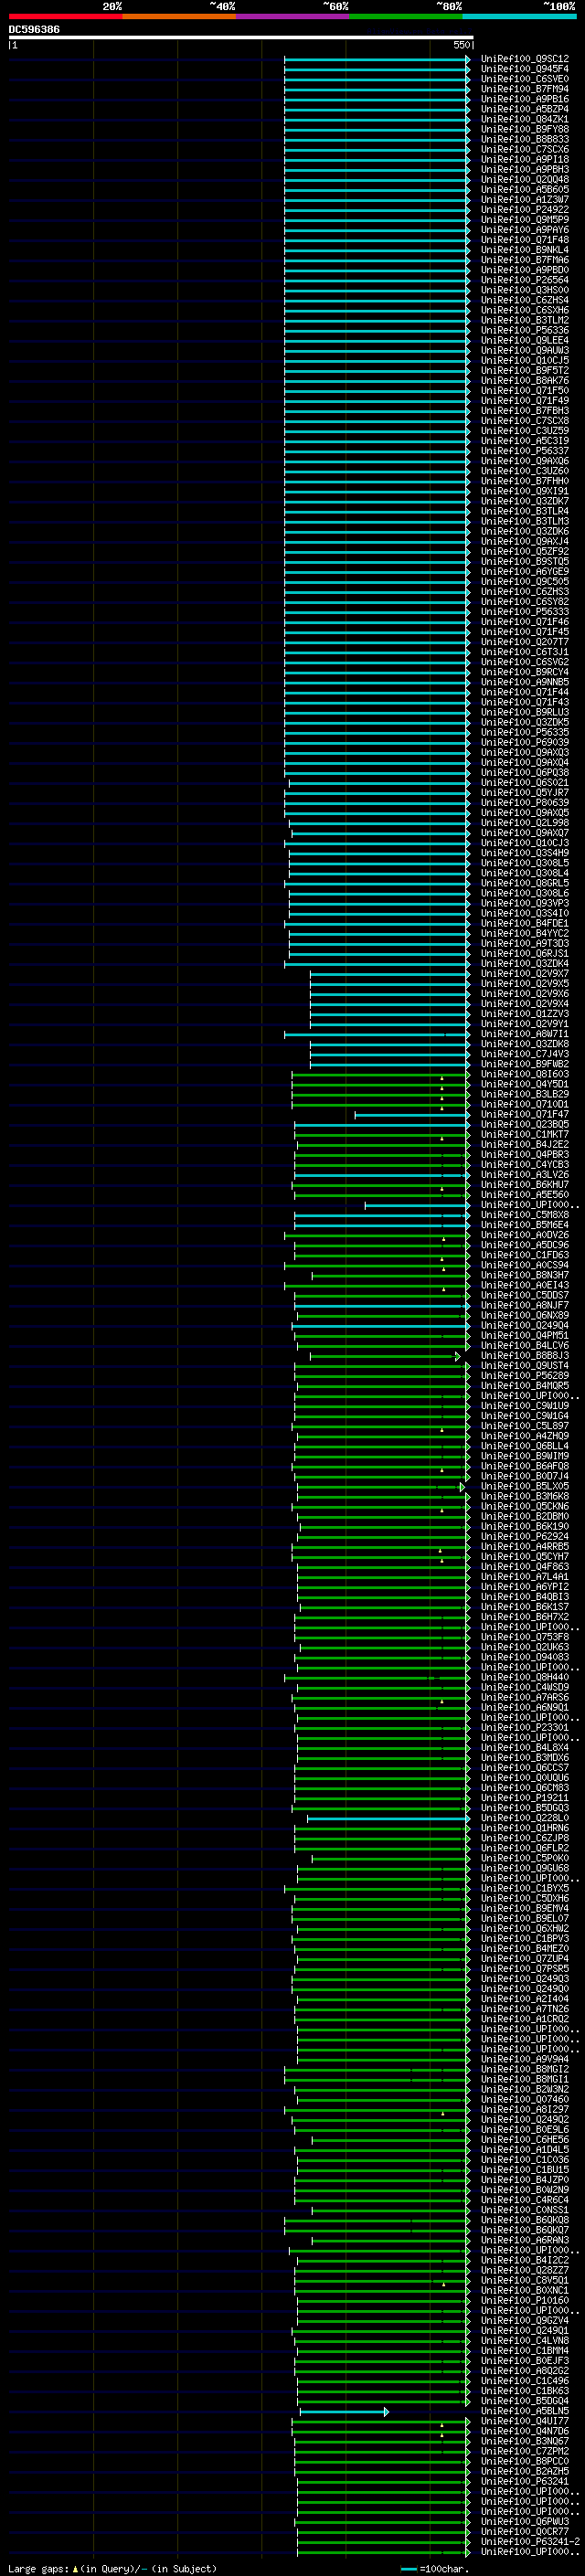Select the UniRef100_B8B8J3 label
The width and height of the screenshot is (585, 2576).
525,1356
